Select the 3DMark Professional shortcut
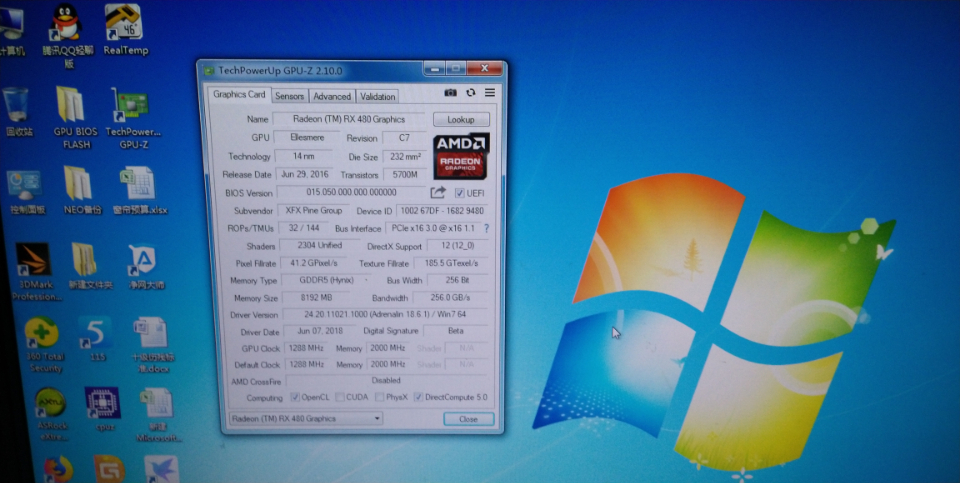 click(x=36, y=272)
